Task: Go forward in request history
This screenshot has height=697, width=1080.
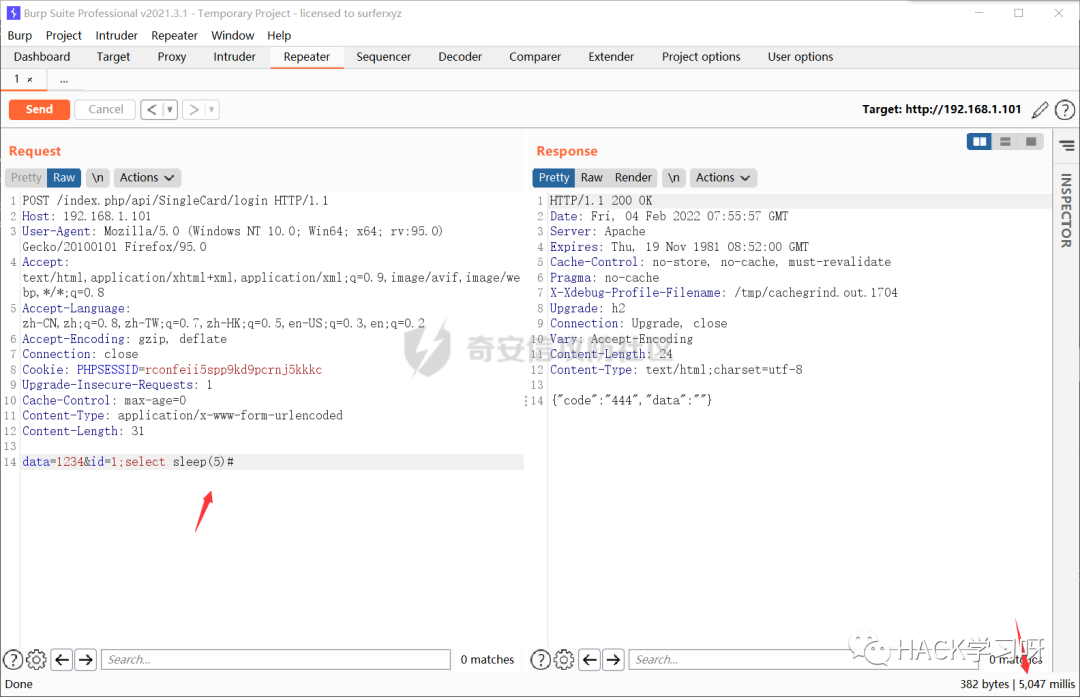Action: (x=194, y=110)
